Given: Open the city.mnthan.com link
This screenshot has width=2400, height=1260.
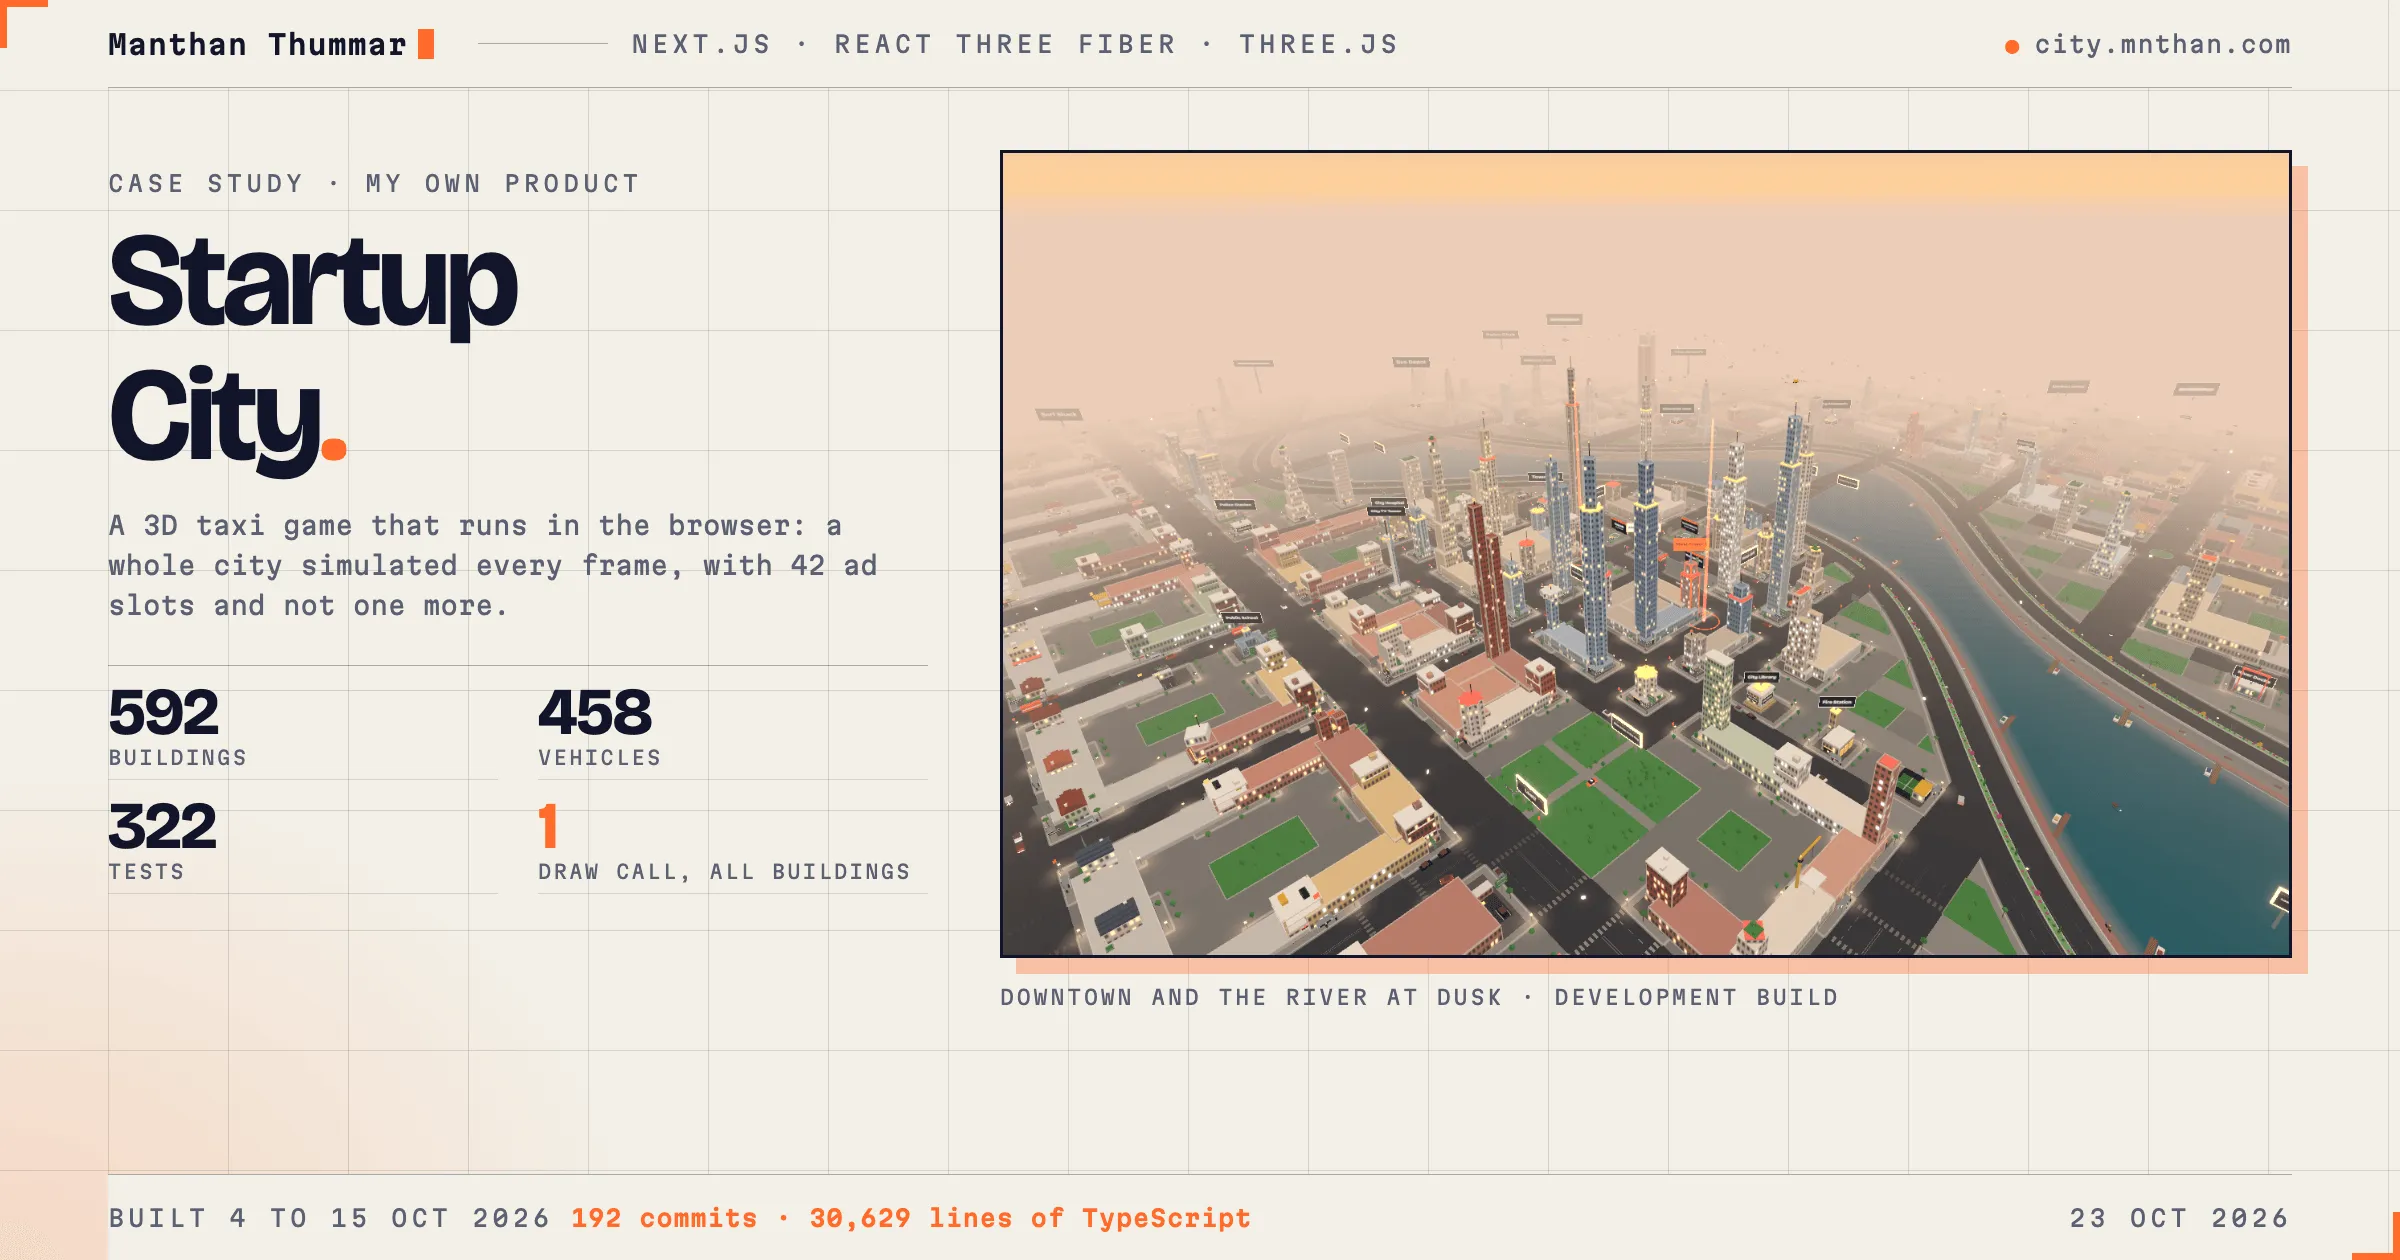Looking at the screenshot, I should point(2162,45).
